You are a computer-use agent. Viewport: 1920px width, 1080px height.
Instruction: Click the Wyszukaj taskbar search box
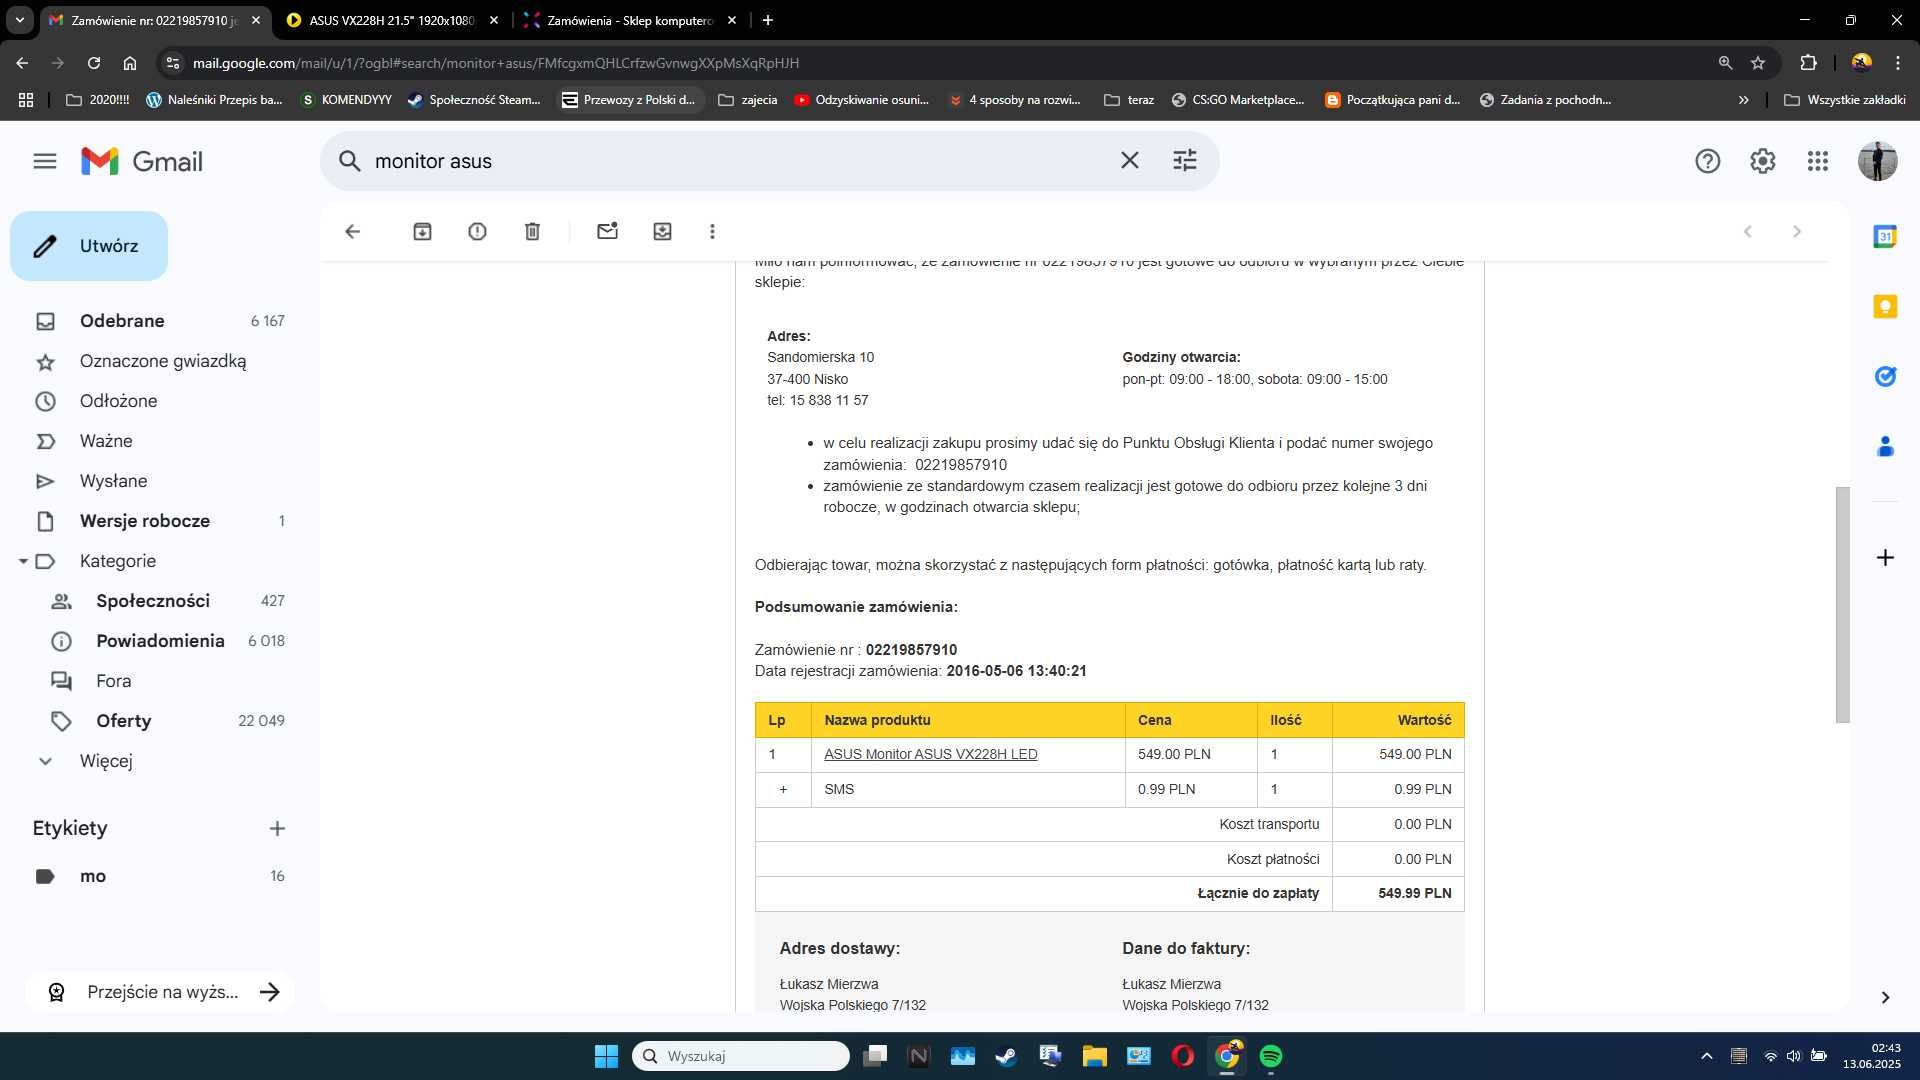[x=741, y=1057]
